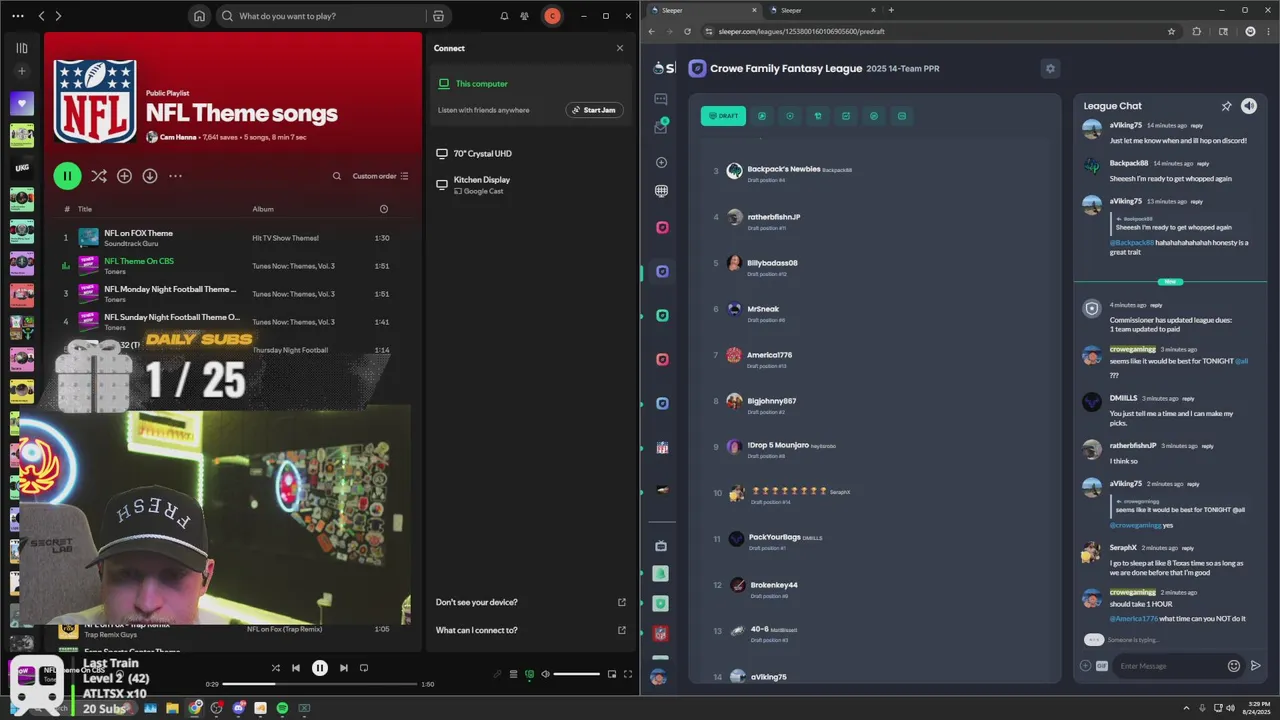Skip to previous track

click(296, 668)
